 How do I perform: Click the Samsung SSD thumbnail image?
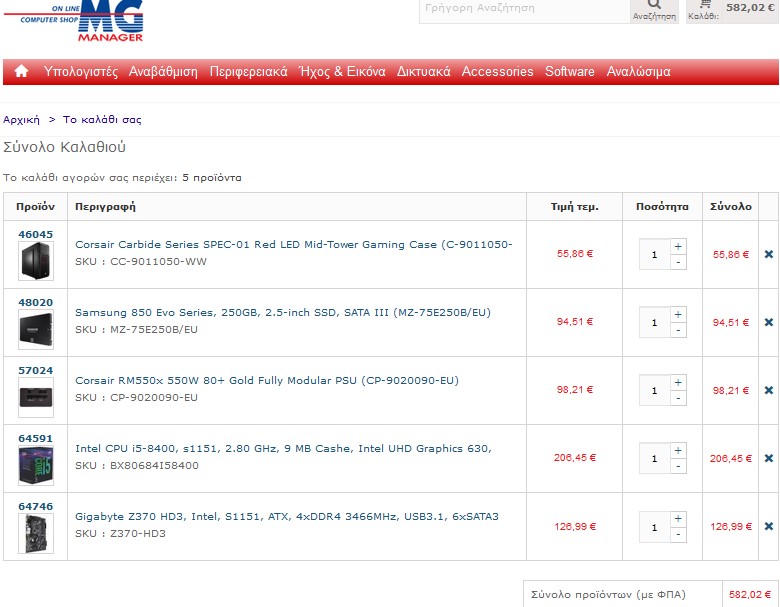coord(36,329)
